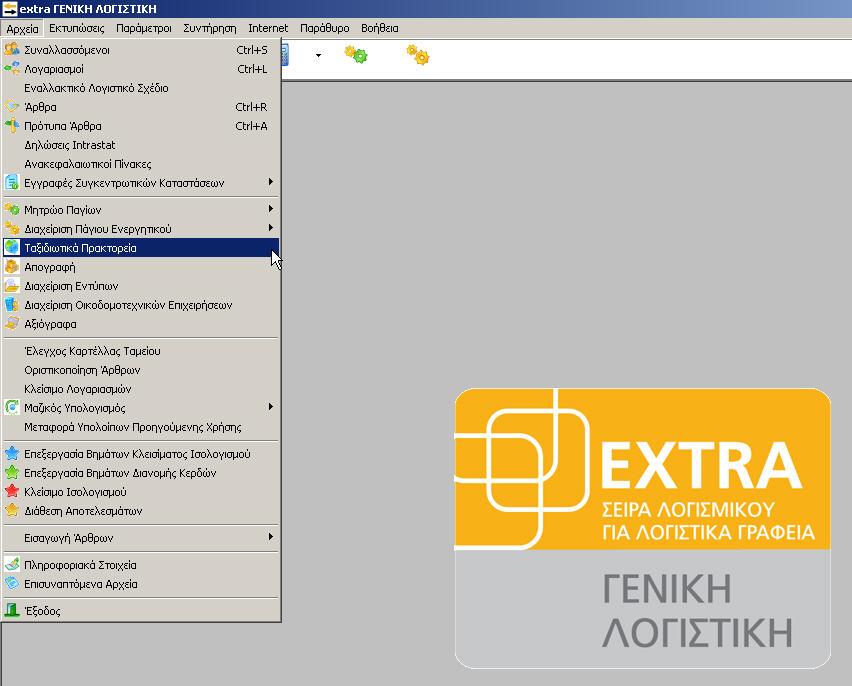Click the Μητρώο Παγίων icon
The image size is (852, 686).
pos(12,209)
